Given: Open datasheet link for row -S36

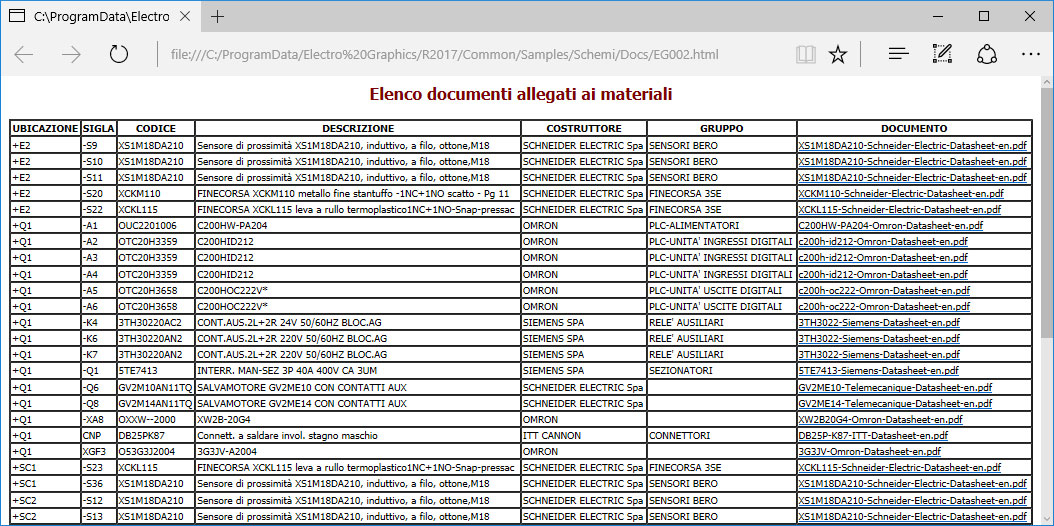Looking at the screenshot, I should point(912,484).
